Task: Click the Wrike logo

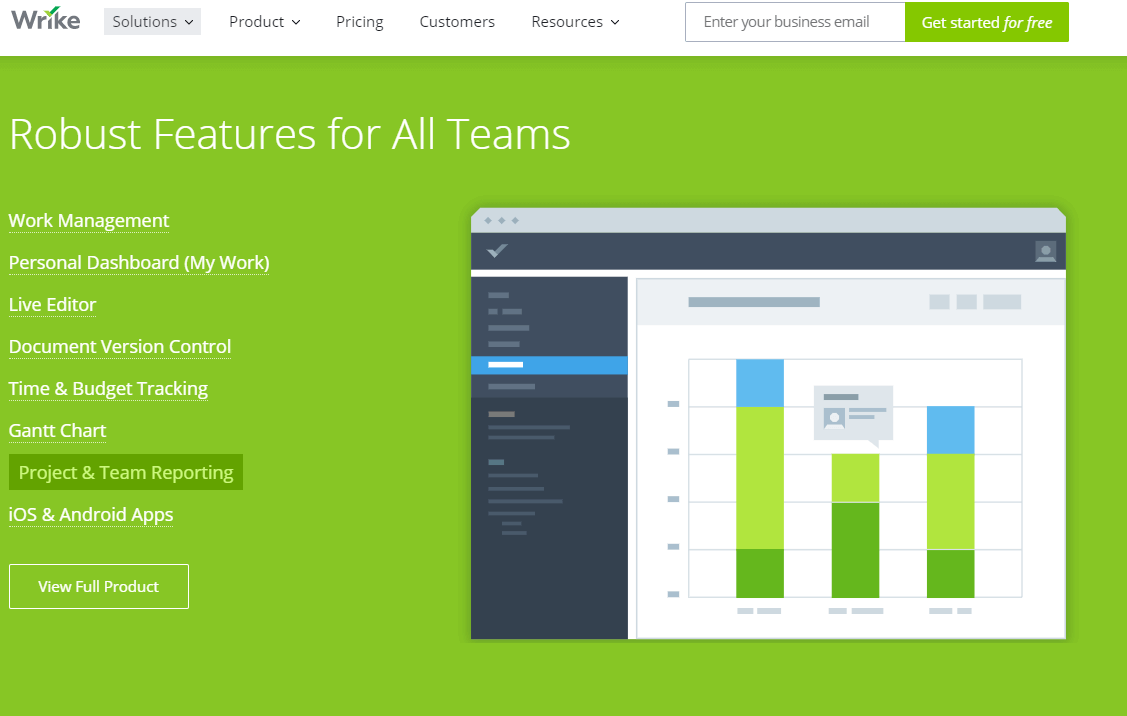Action: click(44, 18)
